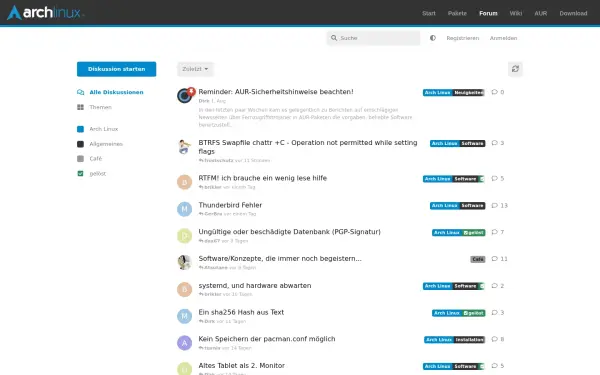Image resolution: width=600 pixels, height=375 pixels.
Task: Open the Themen tag overview
Action: click(x=95, y=107)
